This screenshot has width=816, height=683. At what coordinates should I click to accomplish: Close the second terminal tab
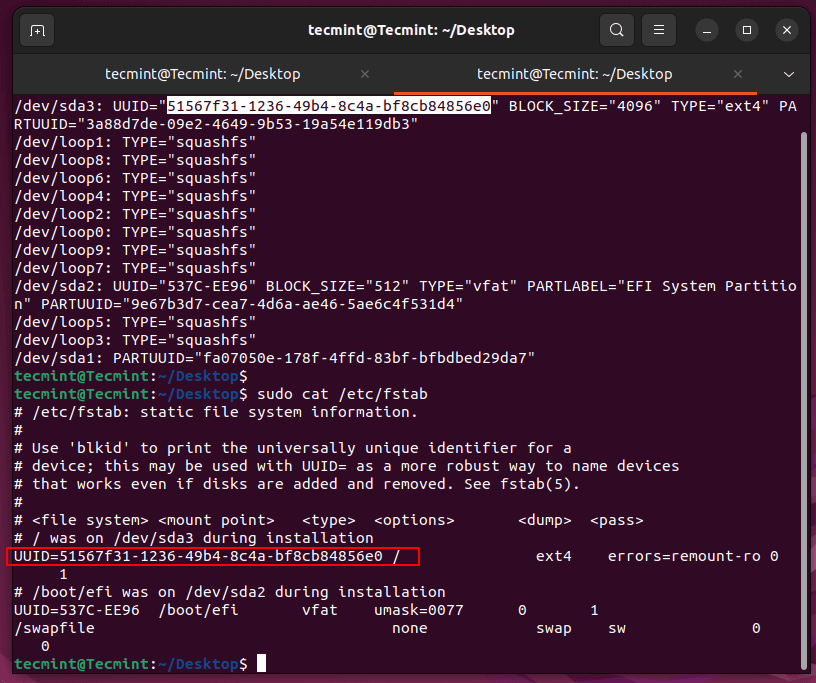[737, 74]
